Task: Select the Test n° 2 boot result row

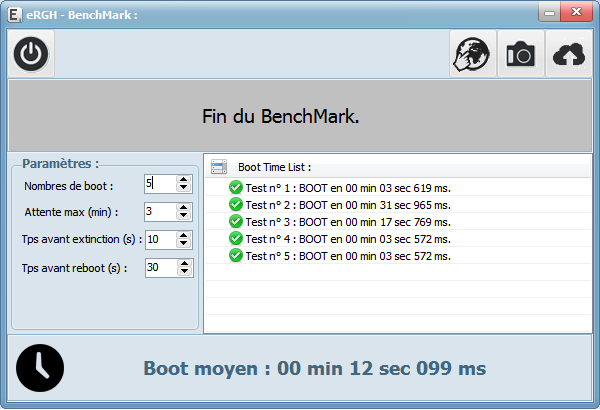Action: click(347, 204)
